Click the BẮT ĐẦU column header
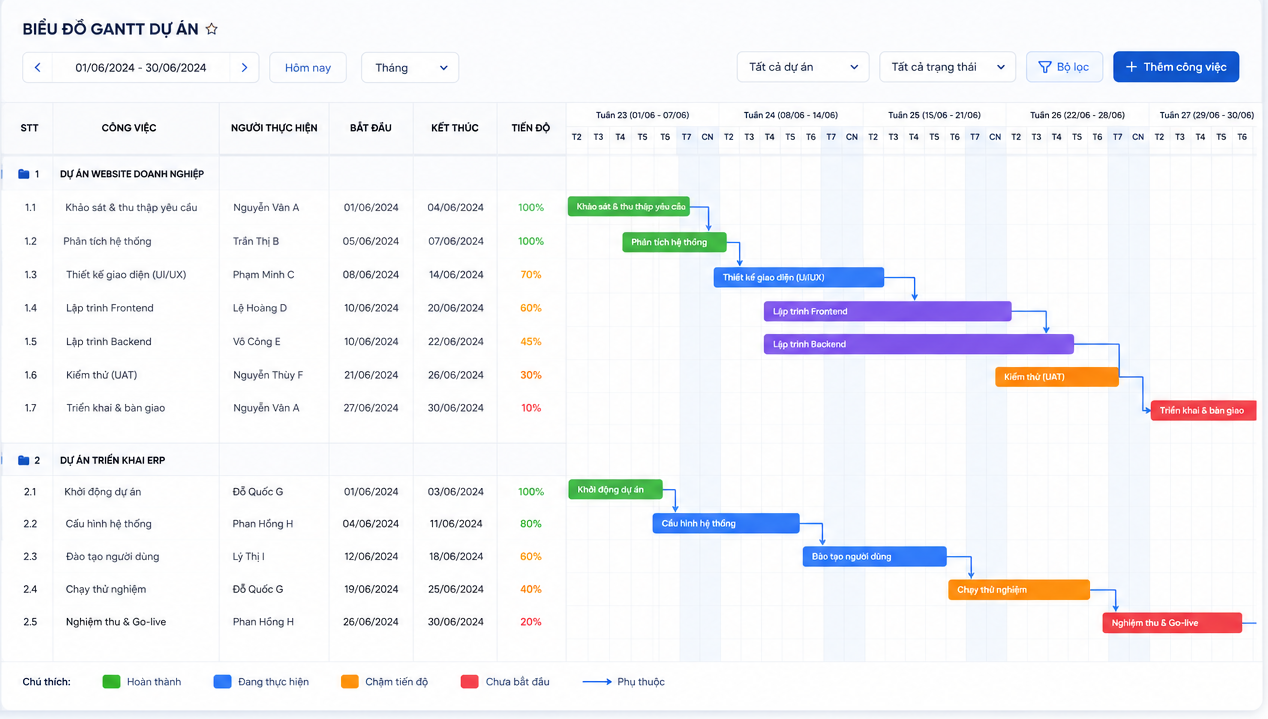 371,128
